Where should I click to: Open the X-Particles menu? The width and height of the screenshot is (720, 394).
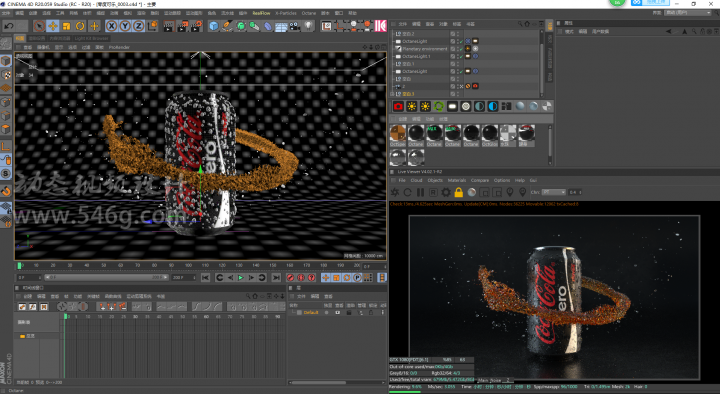(286, 13)
